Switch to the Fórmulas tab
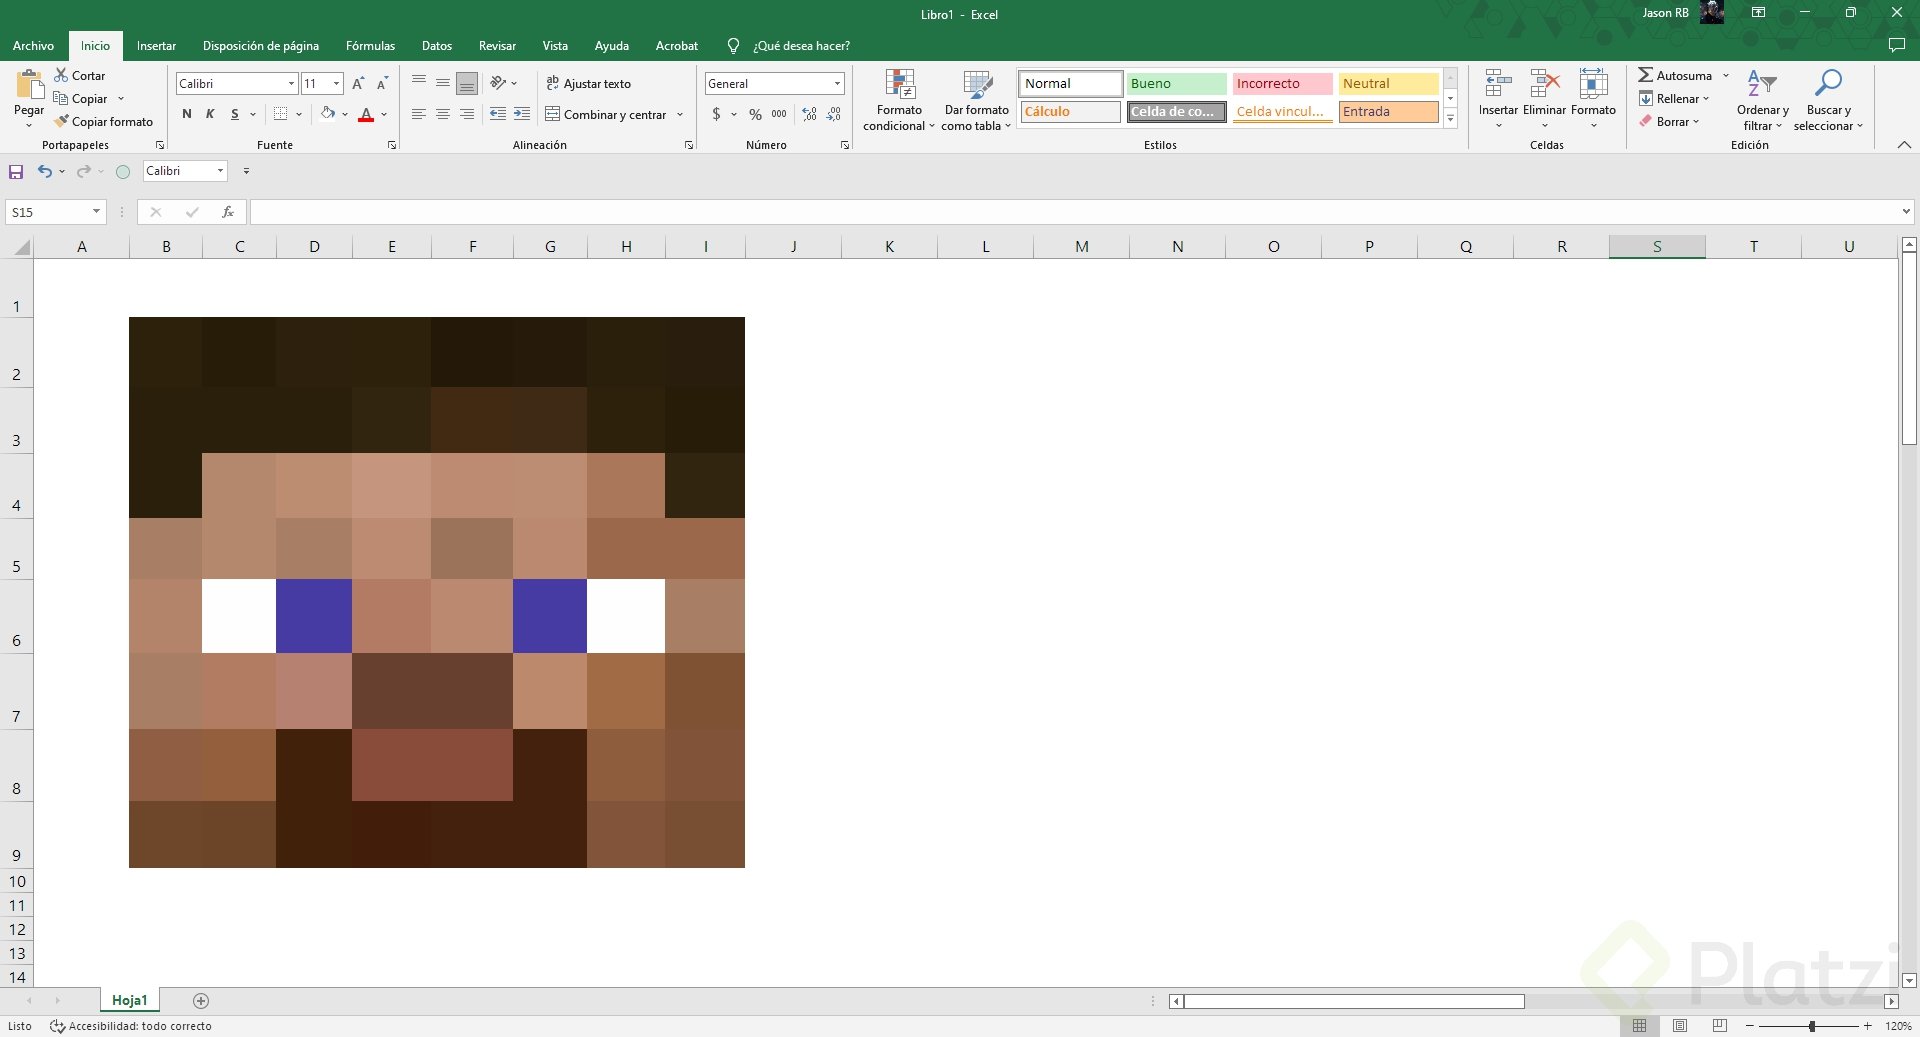Image resolution: width=1920 pixels, height=1037 pixels. [370, 46]
